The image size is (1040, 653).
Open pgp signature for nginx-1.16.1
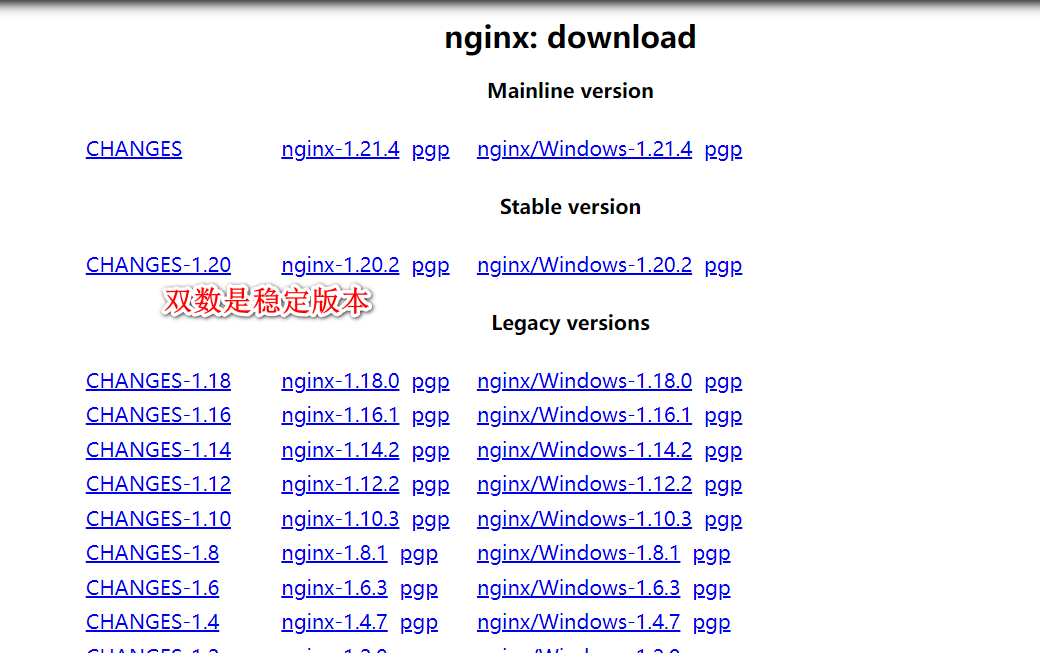tap(430, 416)
